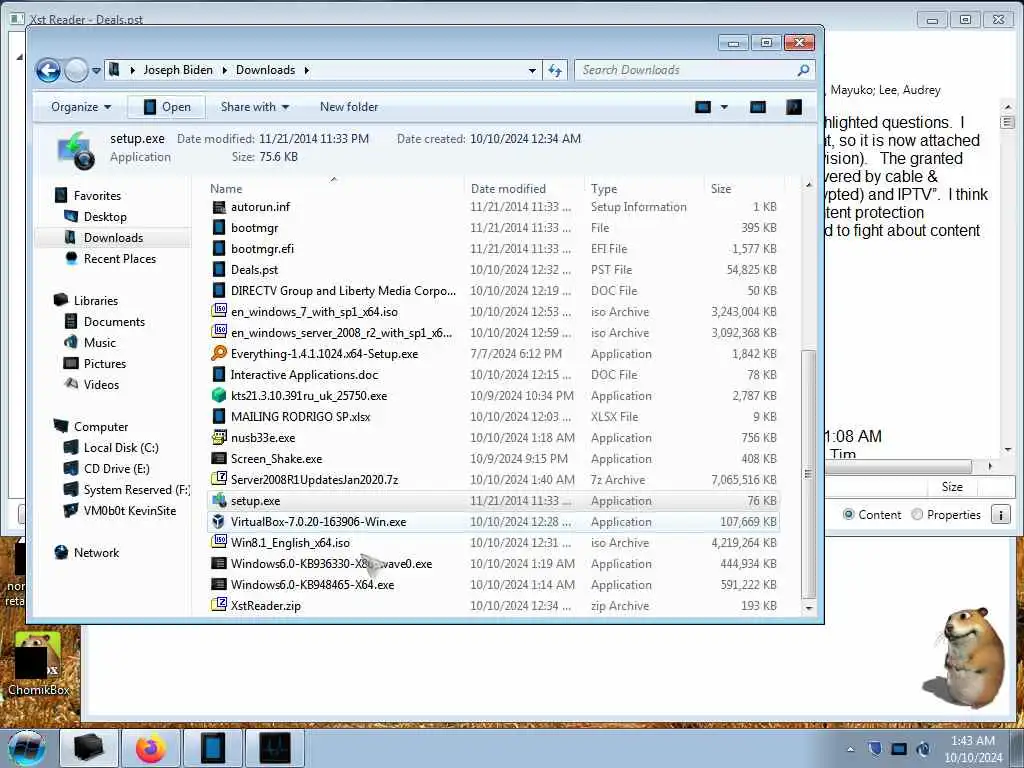
Task: Select Local Disk (C:)
Action: pos(121,447)
